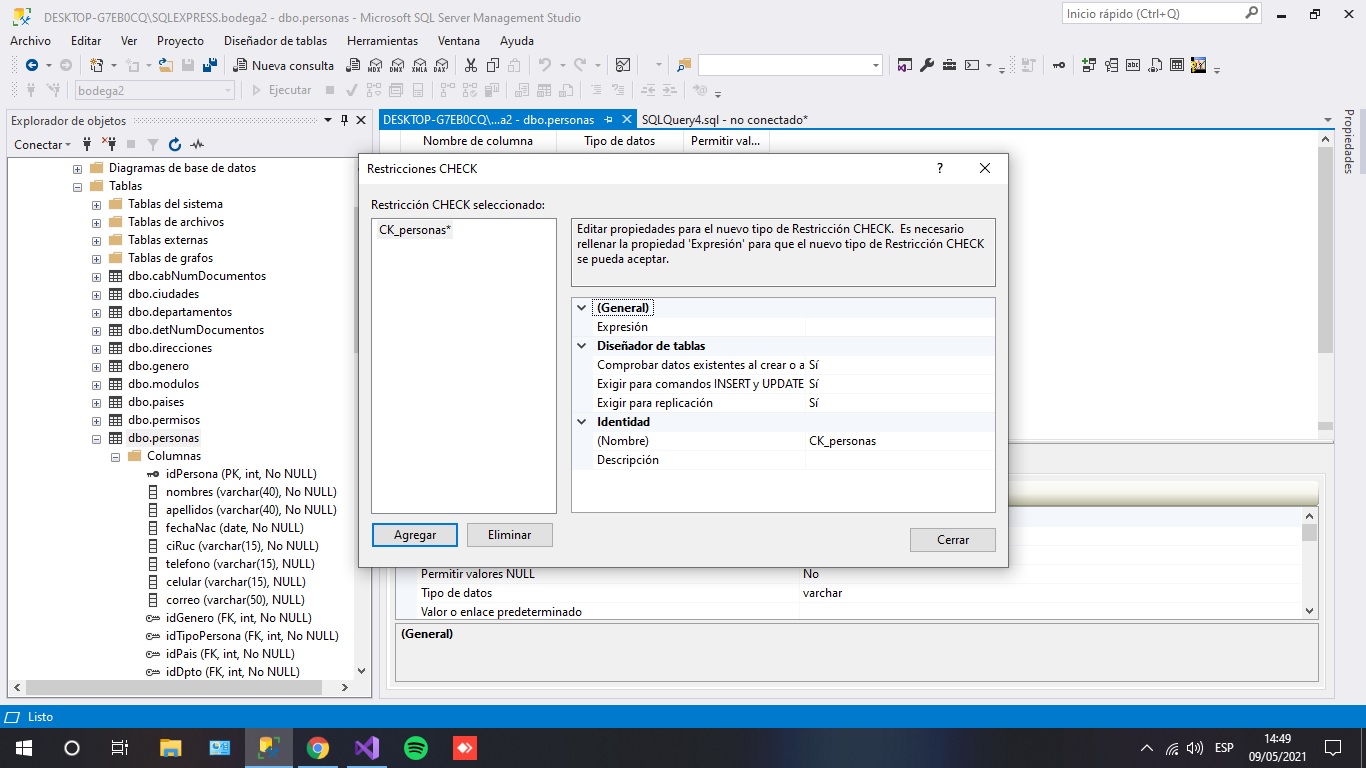Open the relationships icon in table designer toolbar
1366x768 pixels.
(x=1089, y=65)
